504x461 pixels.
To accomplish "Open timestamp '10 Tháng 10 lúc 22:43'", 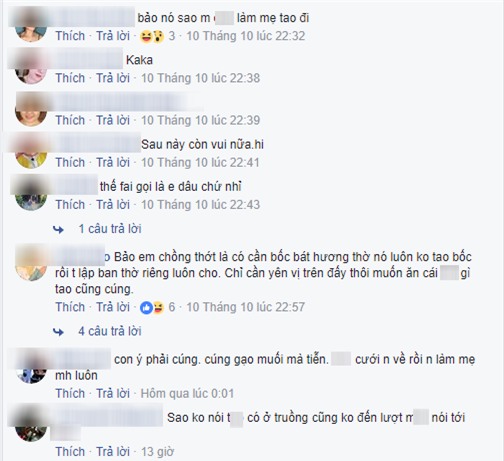I will (x=200, y=205).
